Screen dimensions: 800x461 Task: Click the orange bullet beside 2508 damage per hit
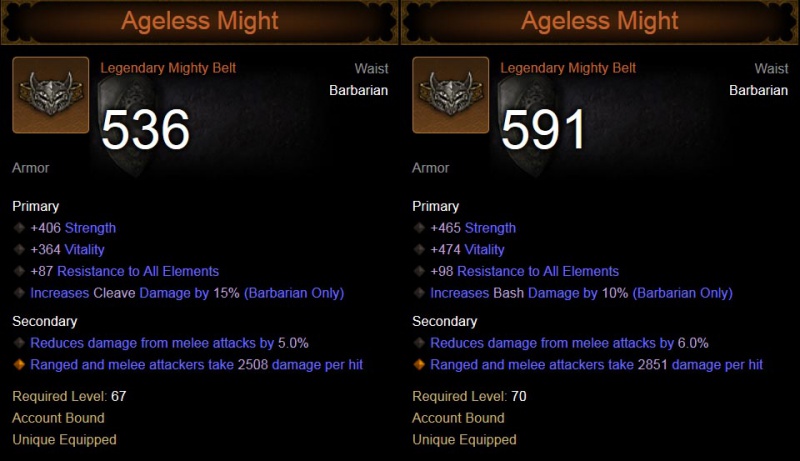coord(19,365)
